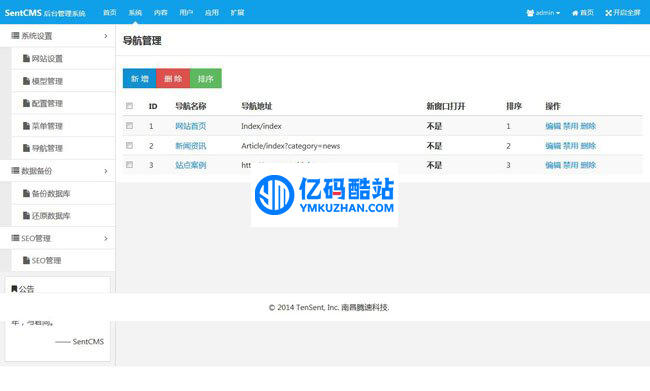Click the blue 新增 button
Screen dimensions: 650x391
[x=140, y=78]
